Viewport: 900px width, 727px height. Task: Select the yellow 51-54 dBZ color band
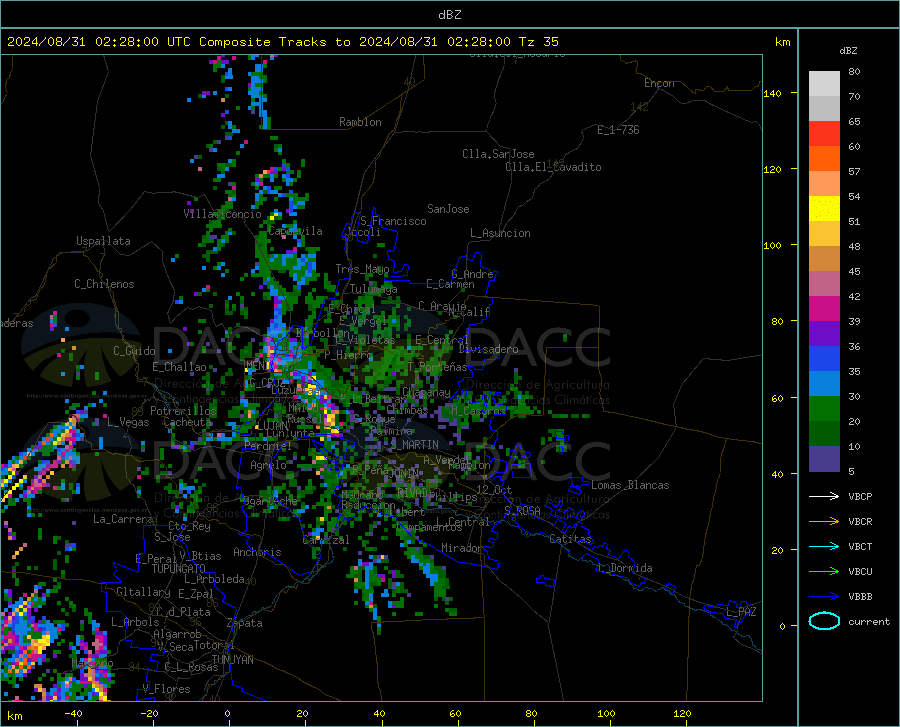(824, 209)
